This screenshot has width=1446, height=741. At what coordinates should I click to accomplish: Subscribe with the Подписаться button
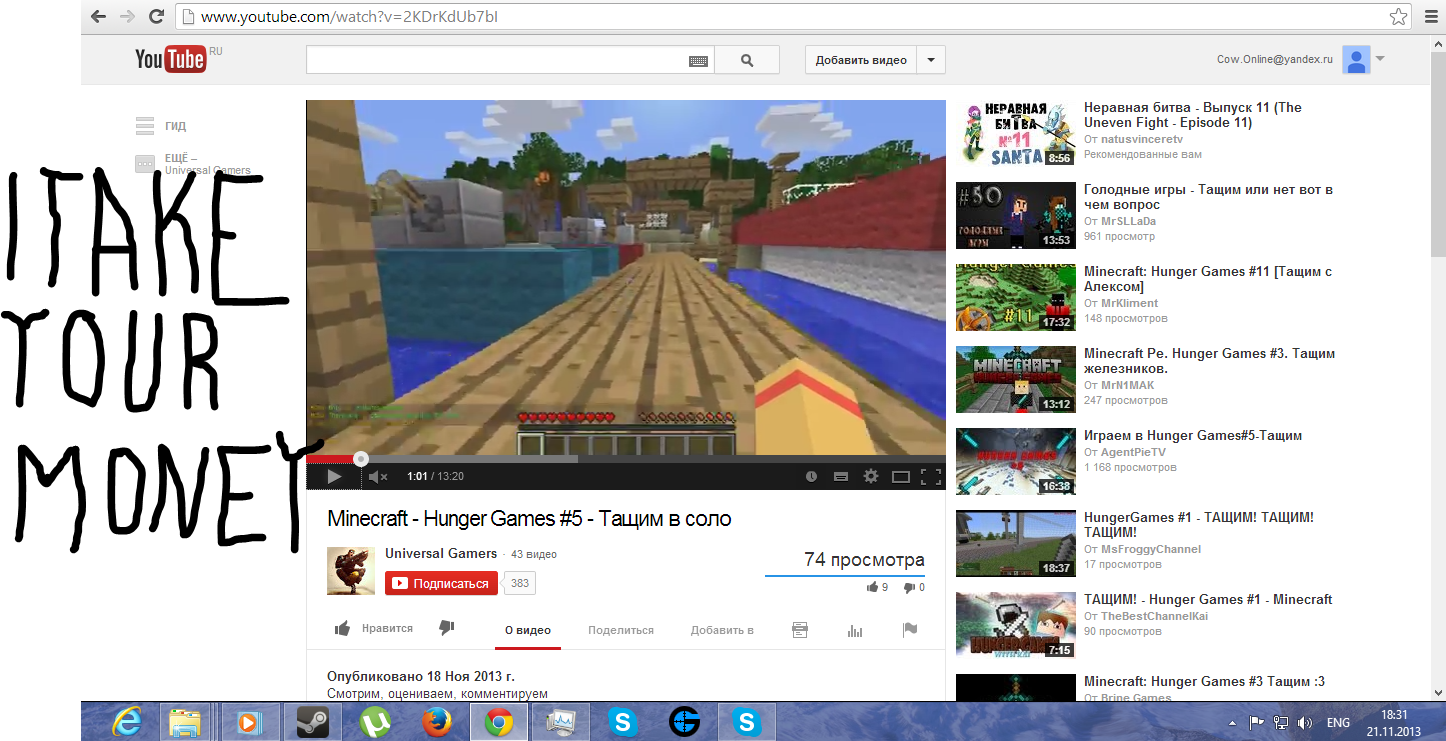tap(441, 583)
